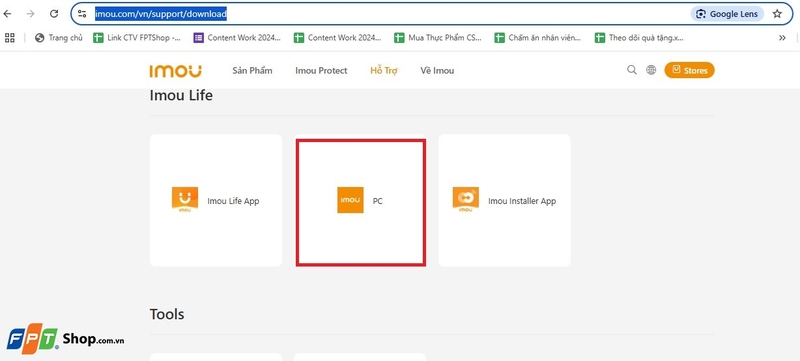Expand hidden bookmarks with double chevron
Viewport: 800px width, 361px height.
pyautogui.click(x=782, y=38)
